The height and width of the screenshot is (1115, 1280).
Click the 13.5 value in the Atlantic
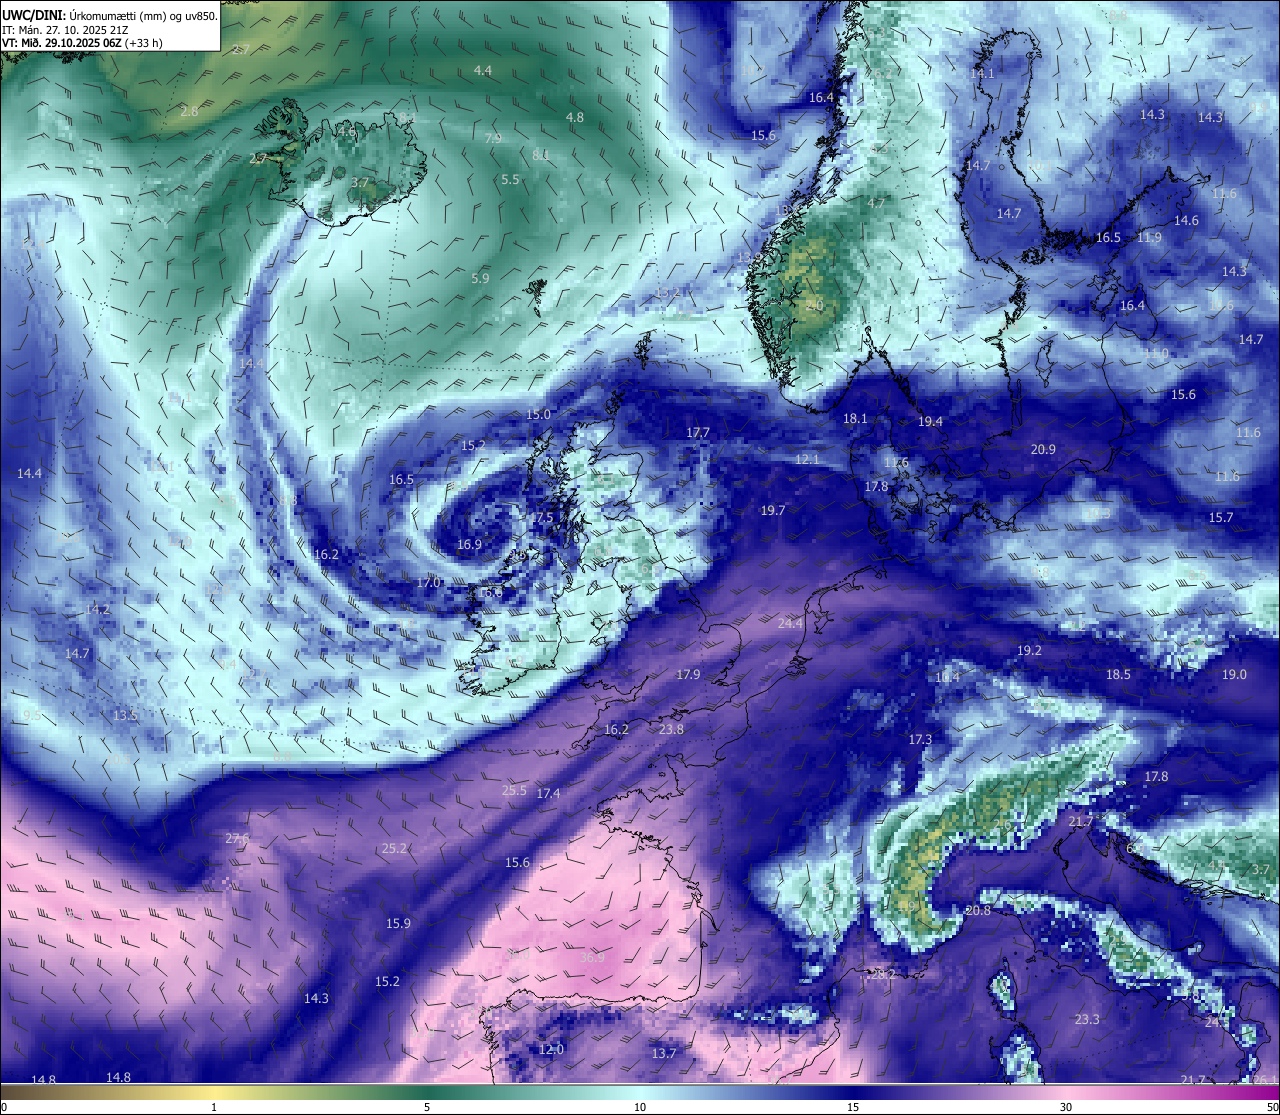(x=125, y=715)
